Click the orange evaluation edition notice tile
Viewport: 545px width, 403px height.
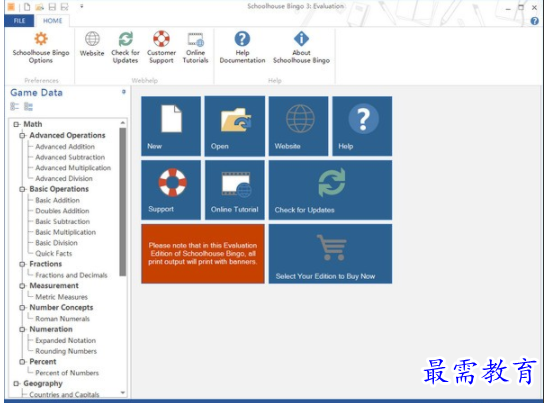(203, 254)
